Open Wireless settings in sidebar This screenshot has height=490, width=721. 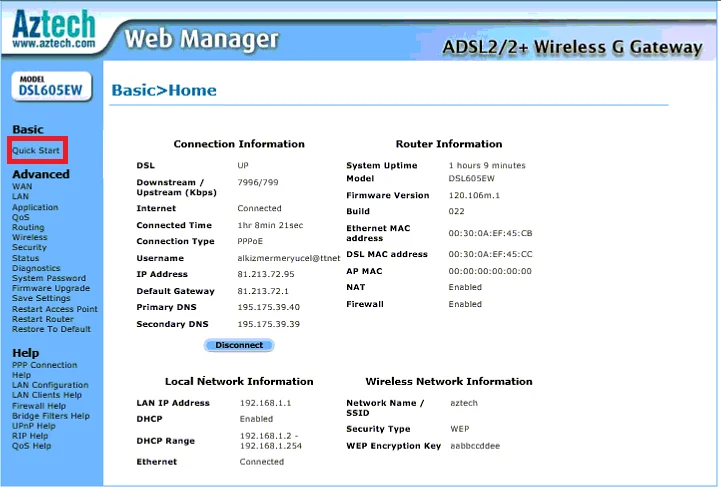(x=29, y=237)
